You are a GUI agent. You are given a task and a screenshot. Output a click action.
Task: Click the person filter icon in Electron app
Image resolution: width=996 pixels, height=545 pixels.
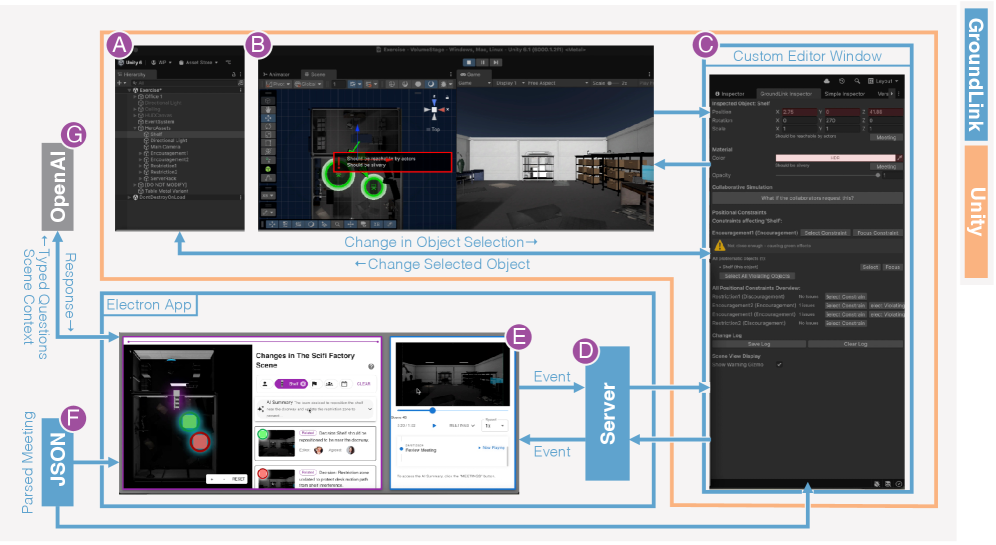(265, 384)
